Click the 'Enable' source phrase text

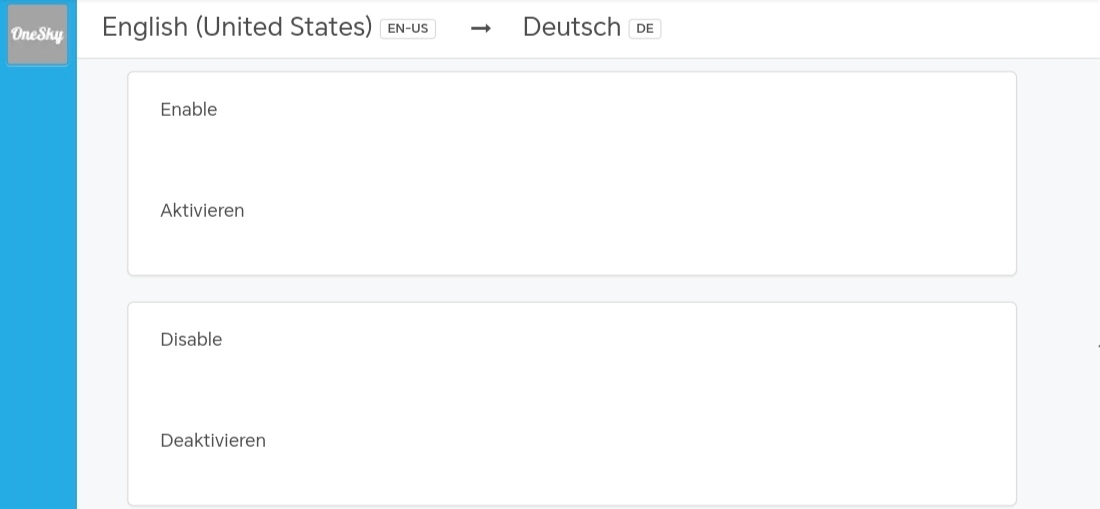(188, 110)
